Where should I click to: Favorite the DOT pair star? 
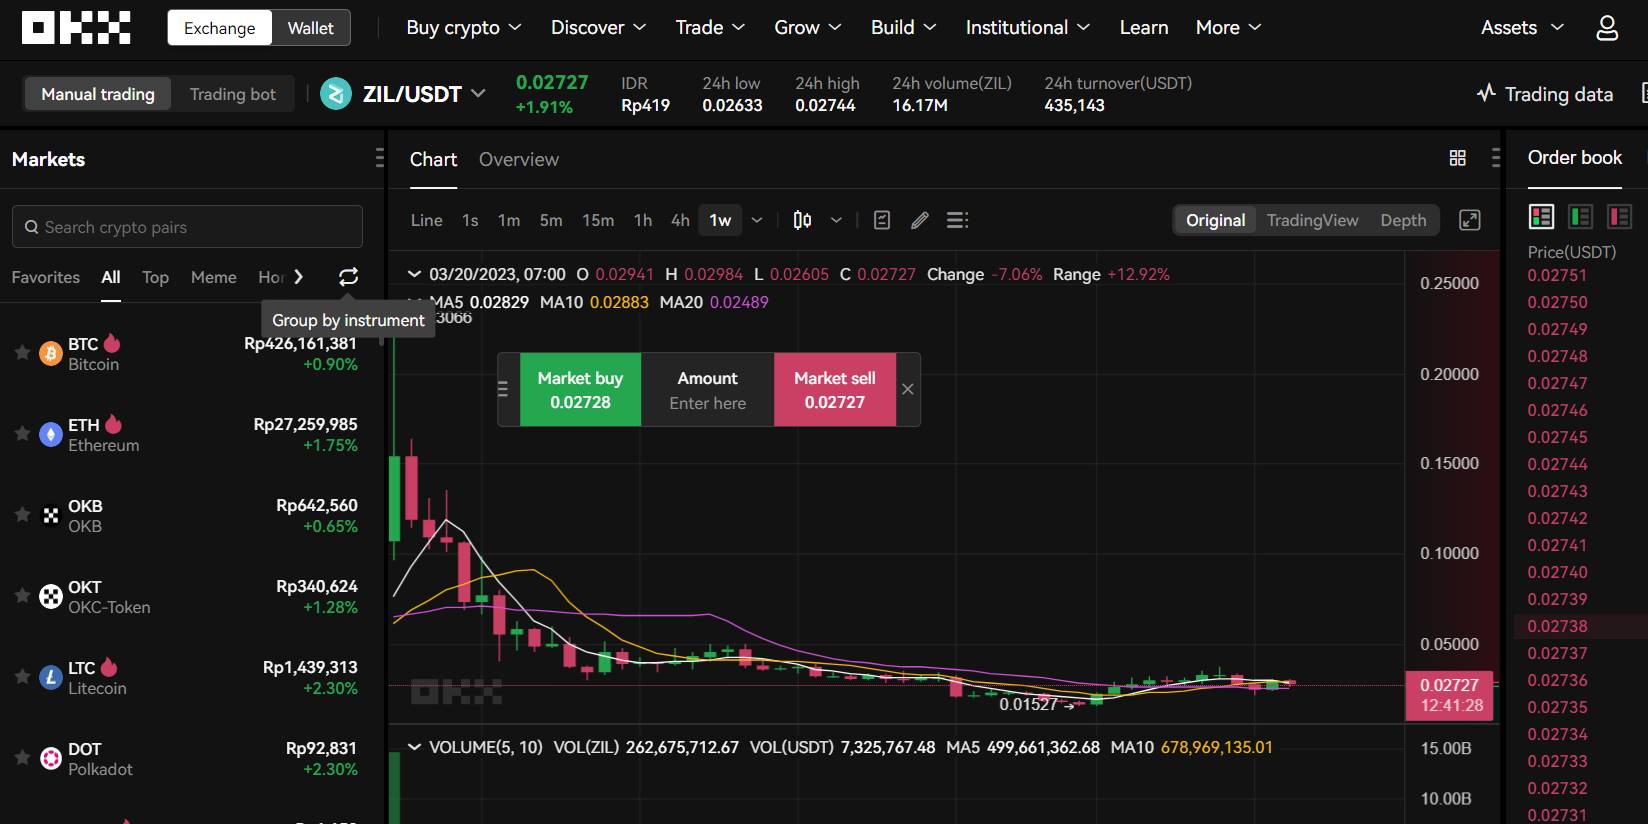[x=22, y=757]
